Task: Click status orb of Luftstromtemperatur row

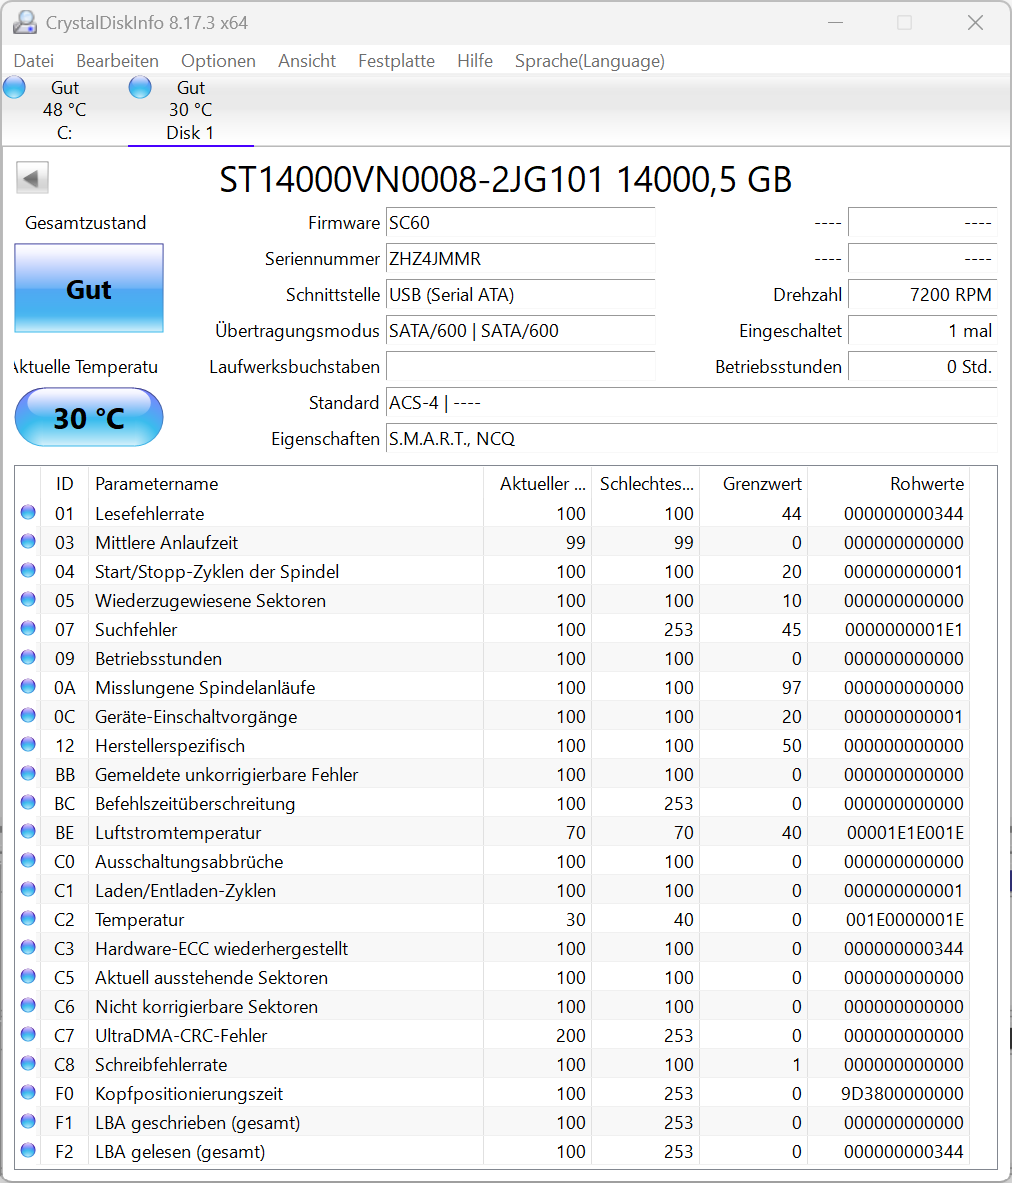Action: (x=28, y=831)
